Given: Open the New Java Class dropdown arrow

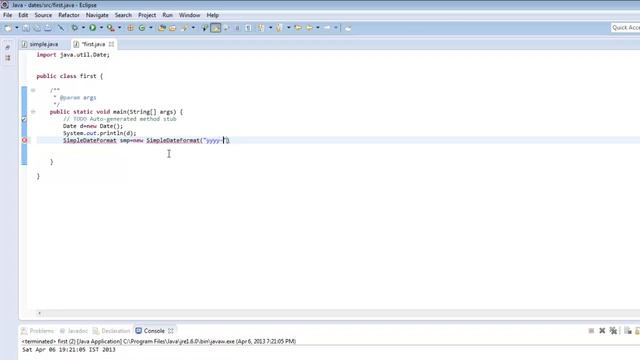Looking at the screenshot, I should tap(151, 28).
